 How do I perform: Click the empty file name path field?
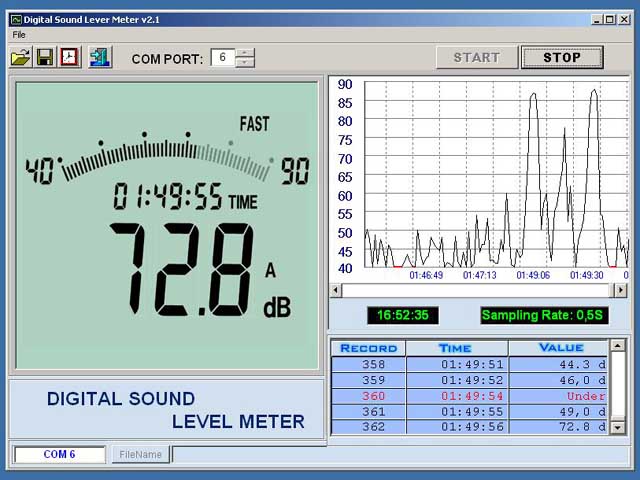click(400, 454)
